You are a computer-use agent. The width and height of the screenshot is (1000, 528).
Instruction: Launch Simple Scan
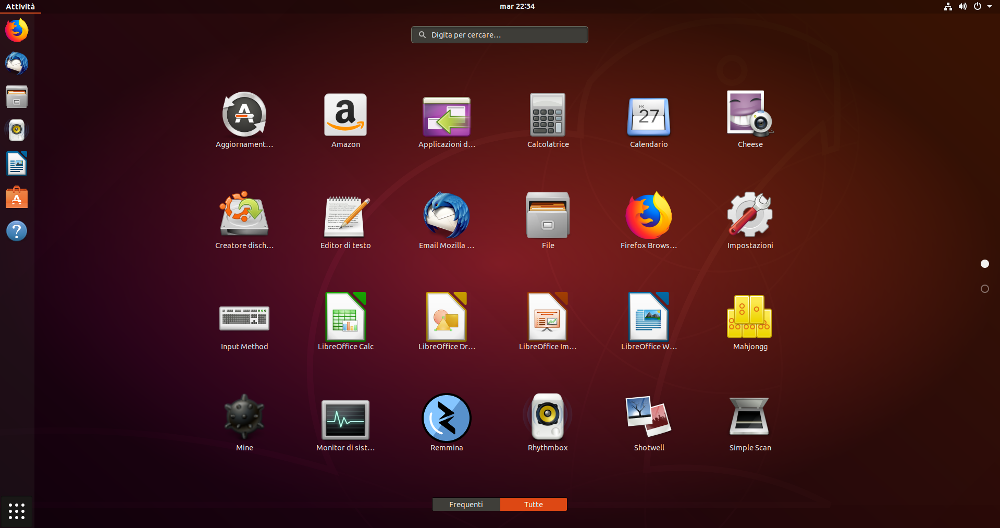[750, 417]
